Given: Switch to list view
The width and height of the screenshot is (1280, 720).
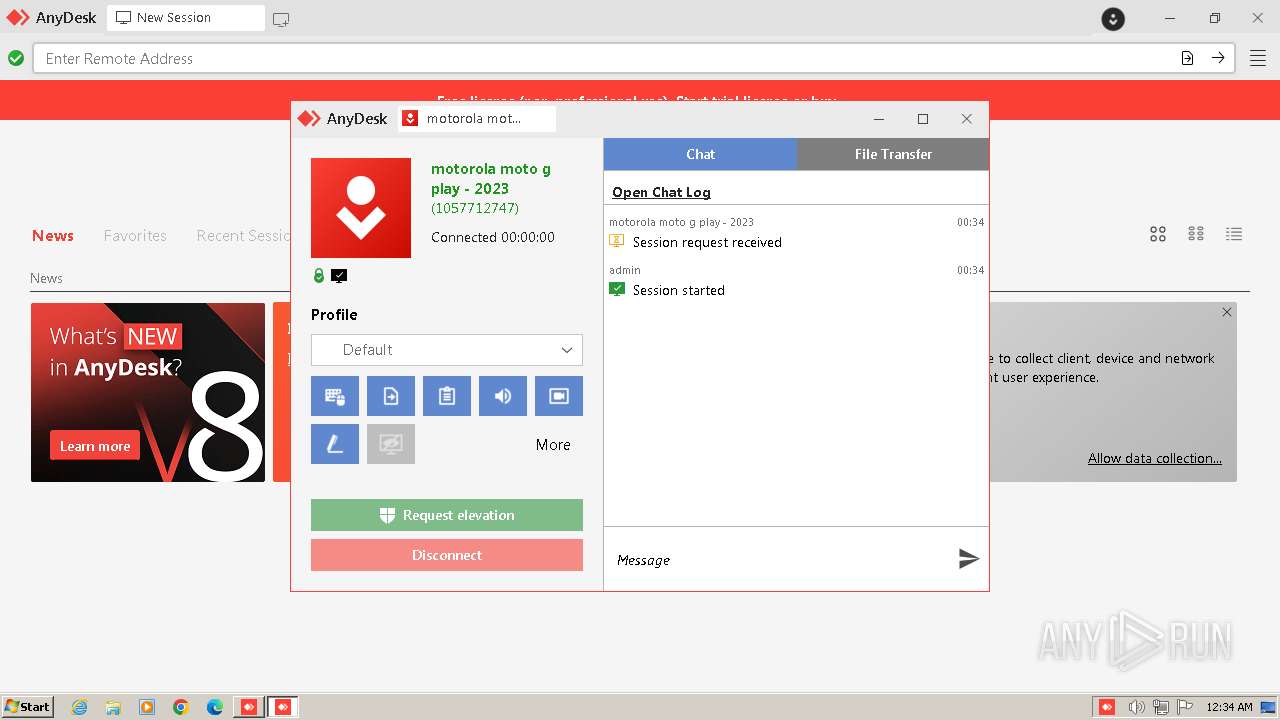Looking at the screenshot, I should (1234, 234).
